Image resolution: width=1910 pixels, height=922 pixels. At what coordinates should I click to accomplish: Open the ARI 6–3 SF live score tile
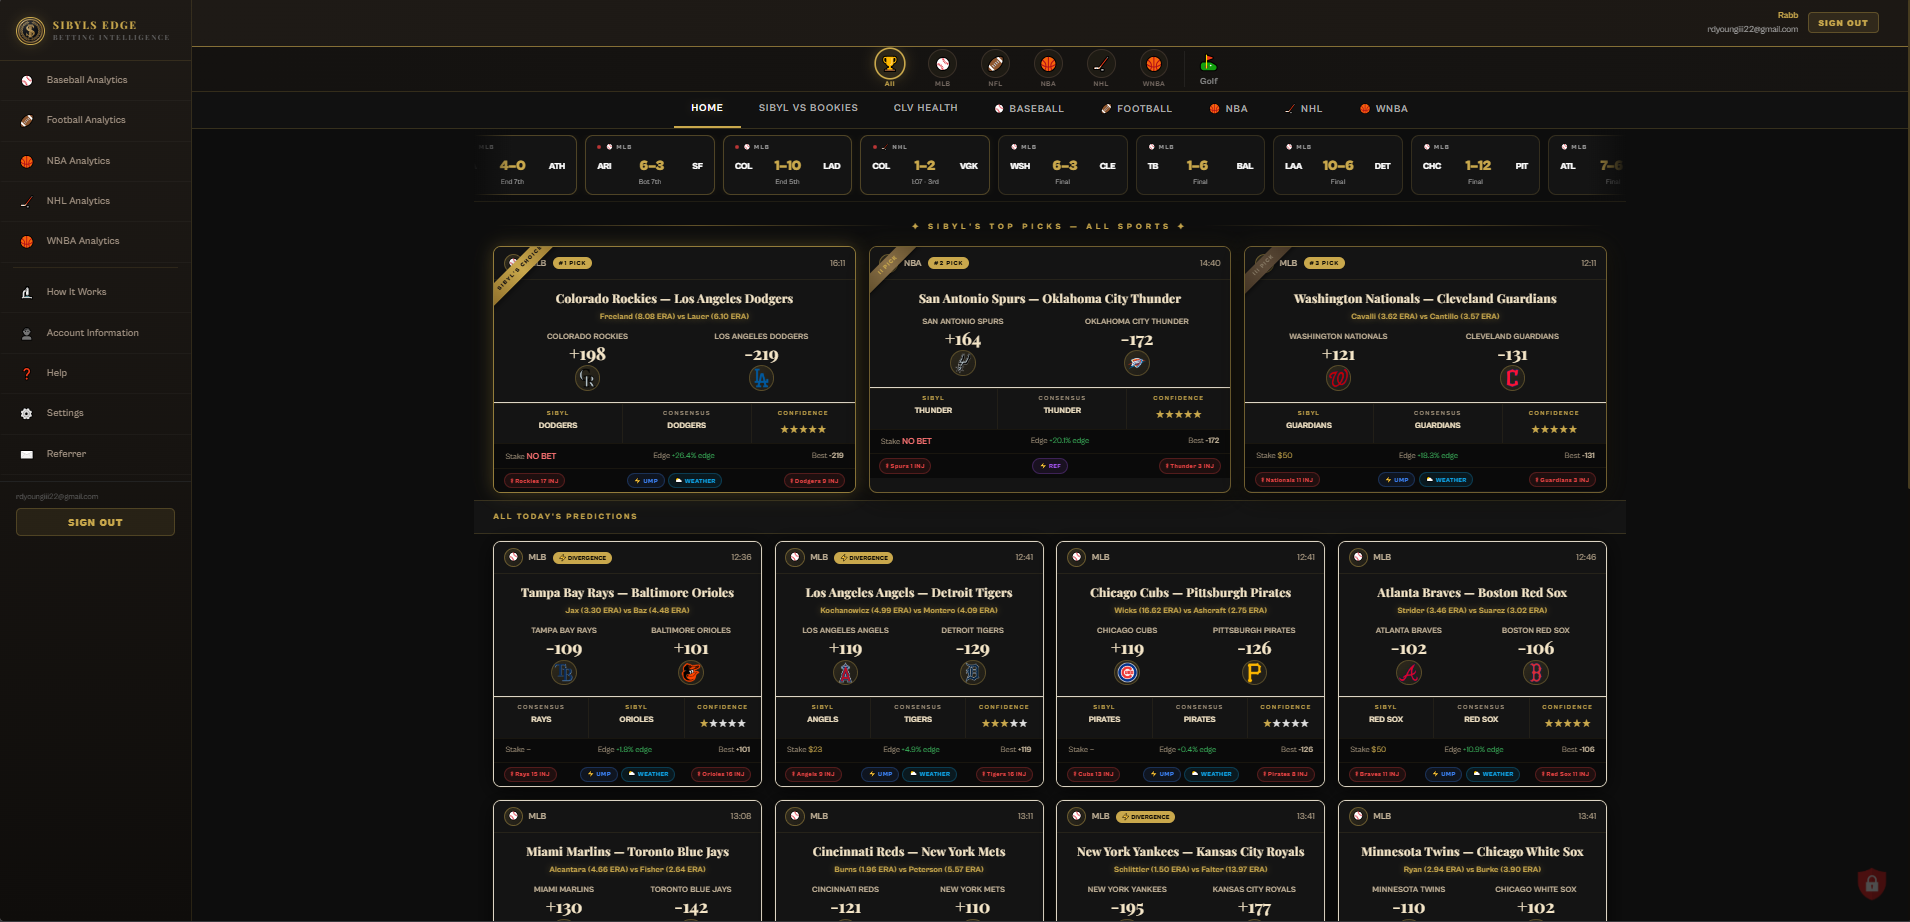click(650, 164)
